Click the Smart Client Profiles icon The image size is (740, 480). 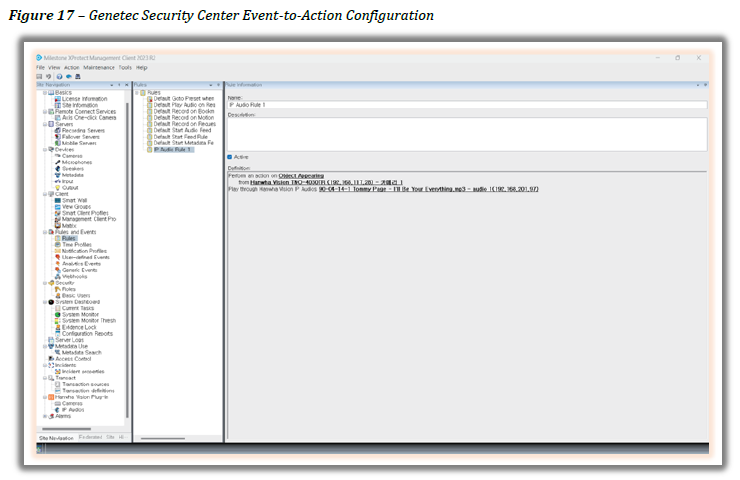coord(58,213)
